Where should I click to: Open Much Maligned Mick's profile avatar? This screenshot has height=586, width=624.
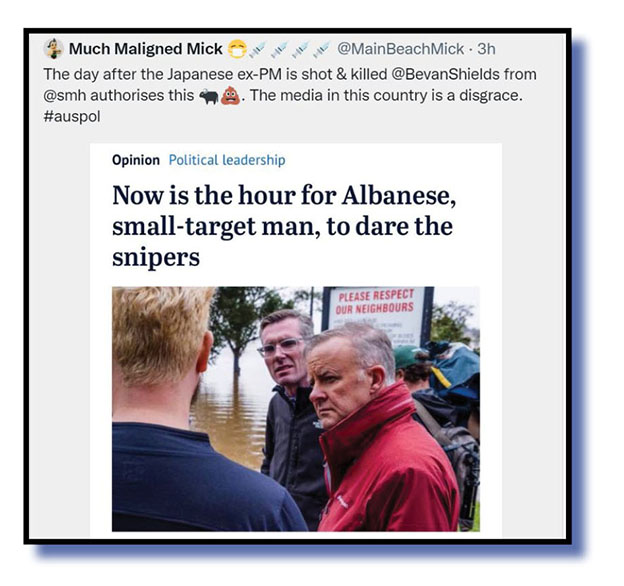point(53,49)
